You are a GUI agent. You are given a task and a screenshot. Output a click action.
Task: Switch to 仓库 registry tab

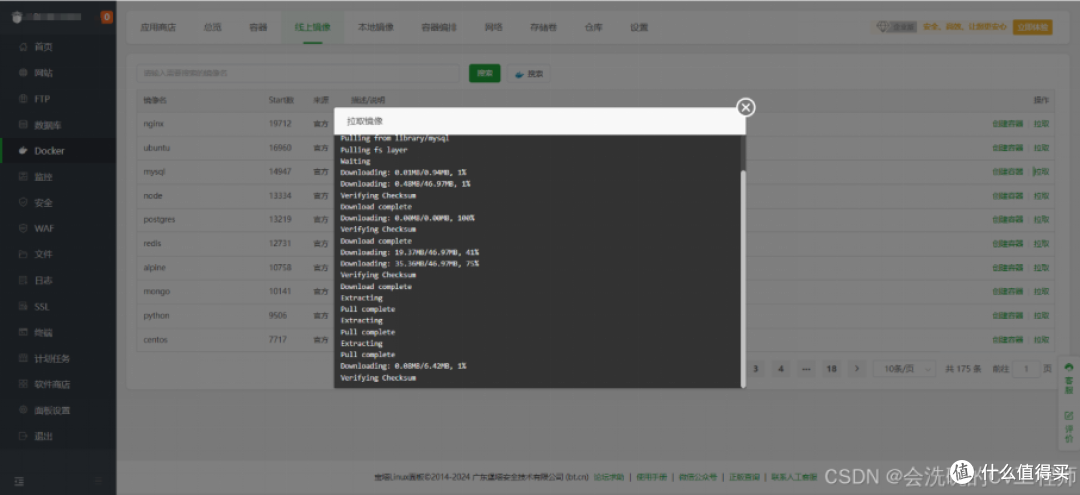pyautogui.click(x=593, y=28)
